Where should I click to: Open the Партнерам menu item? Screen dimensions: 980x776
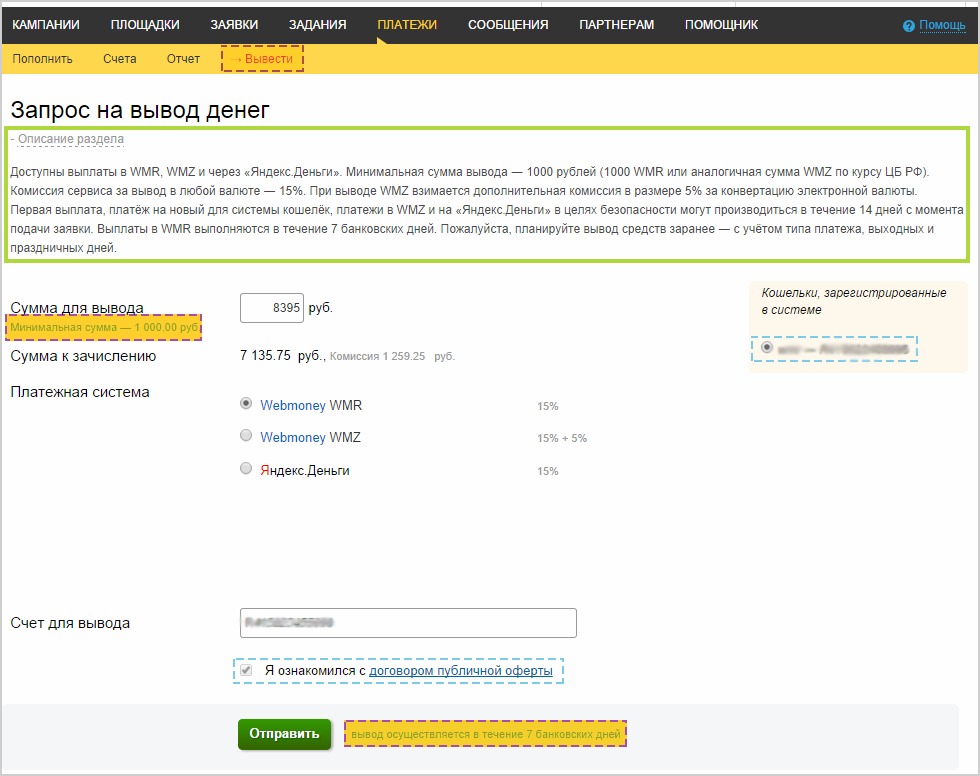pyautogui.click(x=616, y=25)
